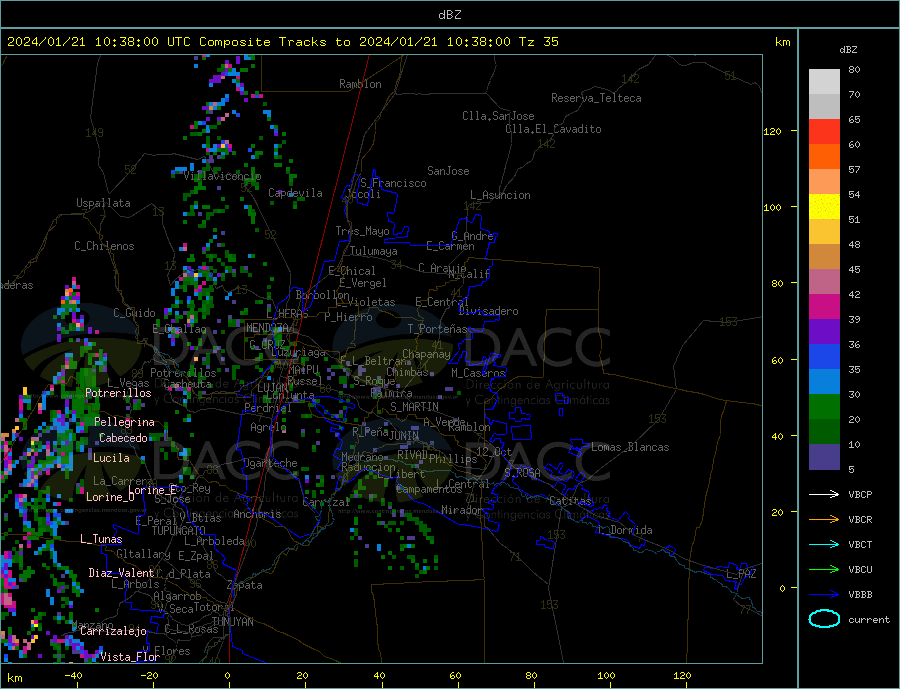Image resolution: width=900 pixels, height=689 pixels.
Task: Click the orange VBCR arrow in legend
Action: (x=824, y=520)
